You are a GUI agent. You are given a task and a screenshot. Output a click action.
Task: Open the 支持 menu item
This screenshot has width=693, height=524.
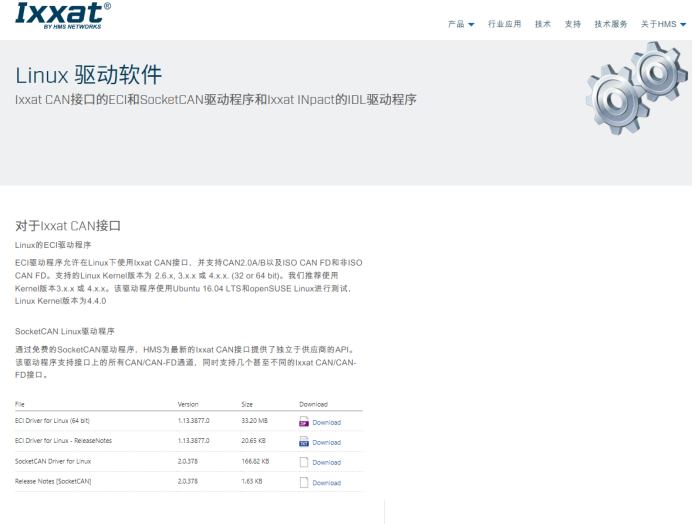(572, 24)
